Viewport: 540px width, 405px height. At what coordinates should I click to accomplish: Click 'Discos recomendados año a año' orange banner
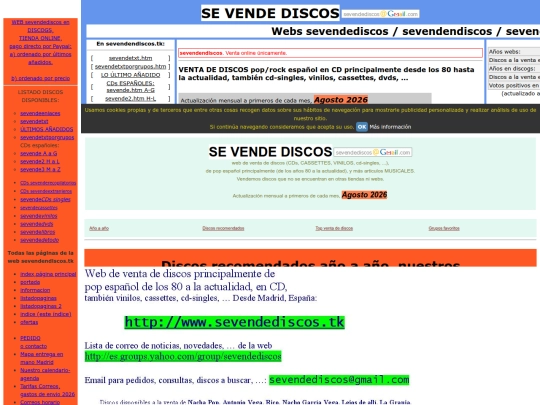310,258
